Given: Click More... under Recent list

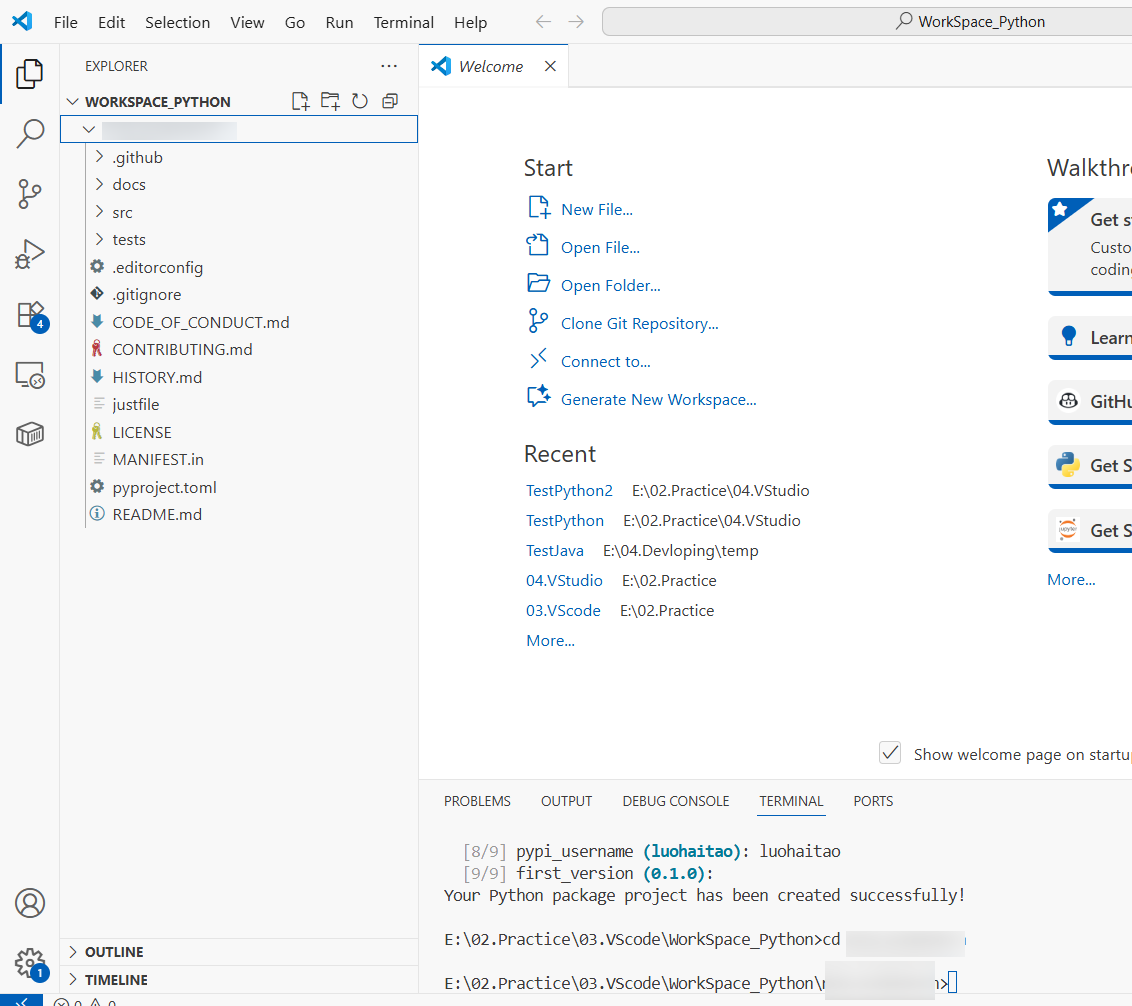Looking at the screenshot, I should point(550,641).
